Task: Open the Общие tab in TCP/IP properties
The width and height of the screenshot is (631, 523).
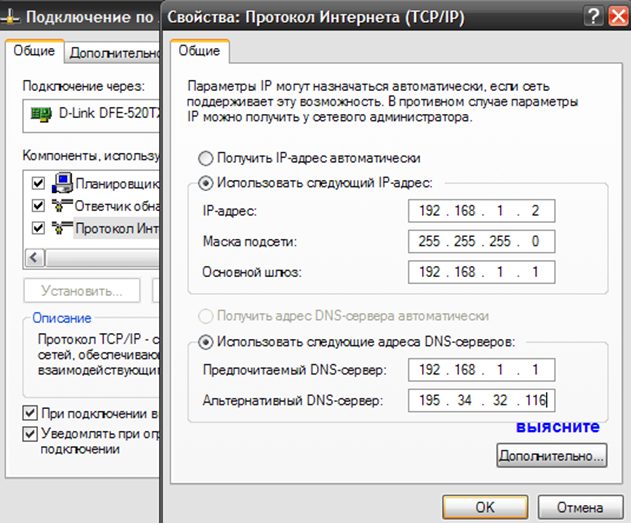Action: [200, 51]
